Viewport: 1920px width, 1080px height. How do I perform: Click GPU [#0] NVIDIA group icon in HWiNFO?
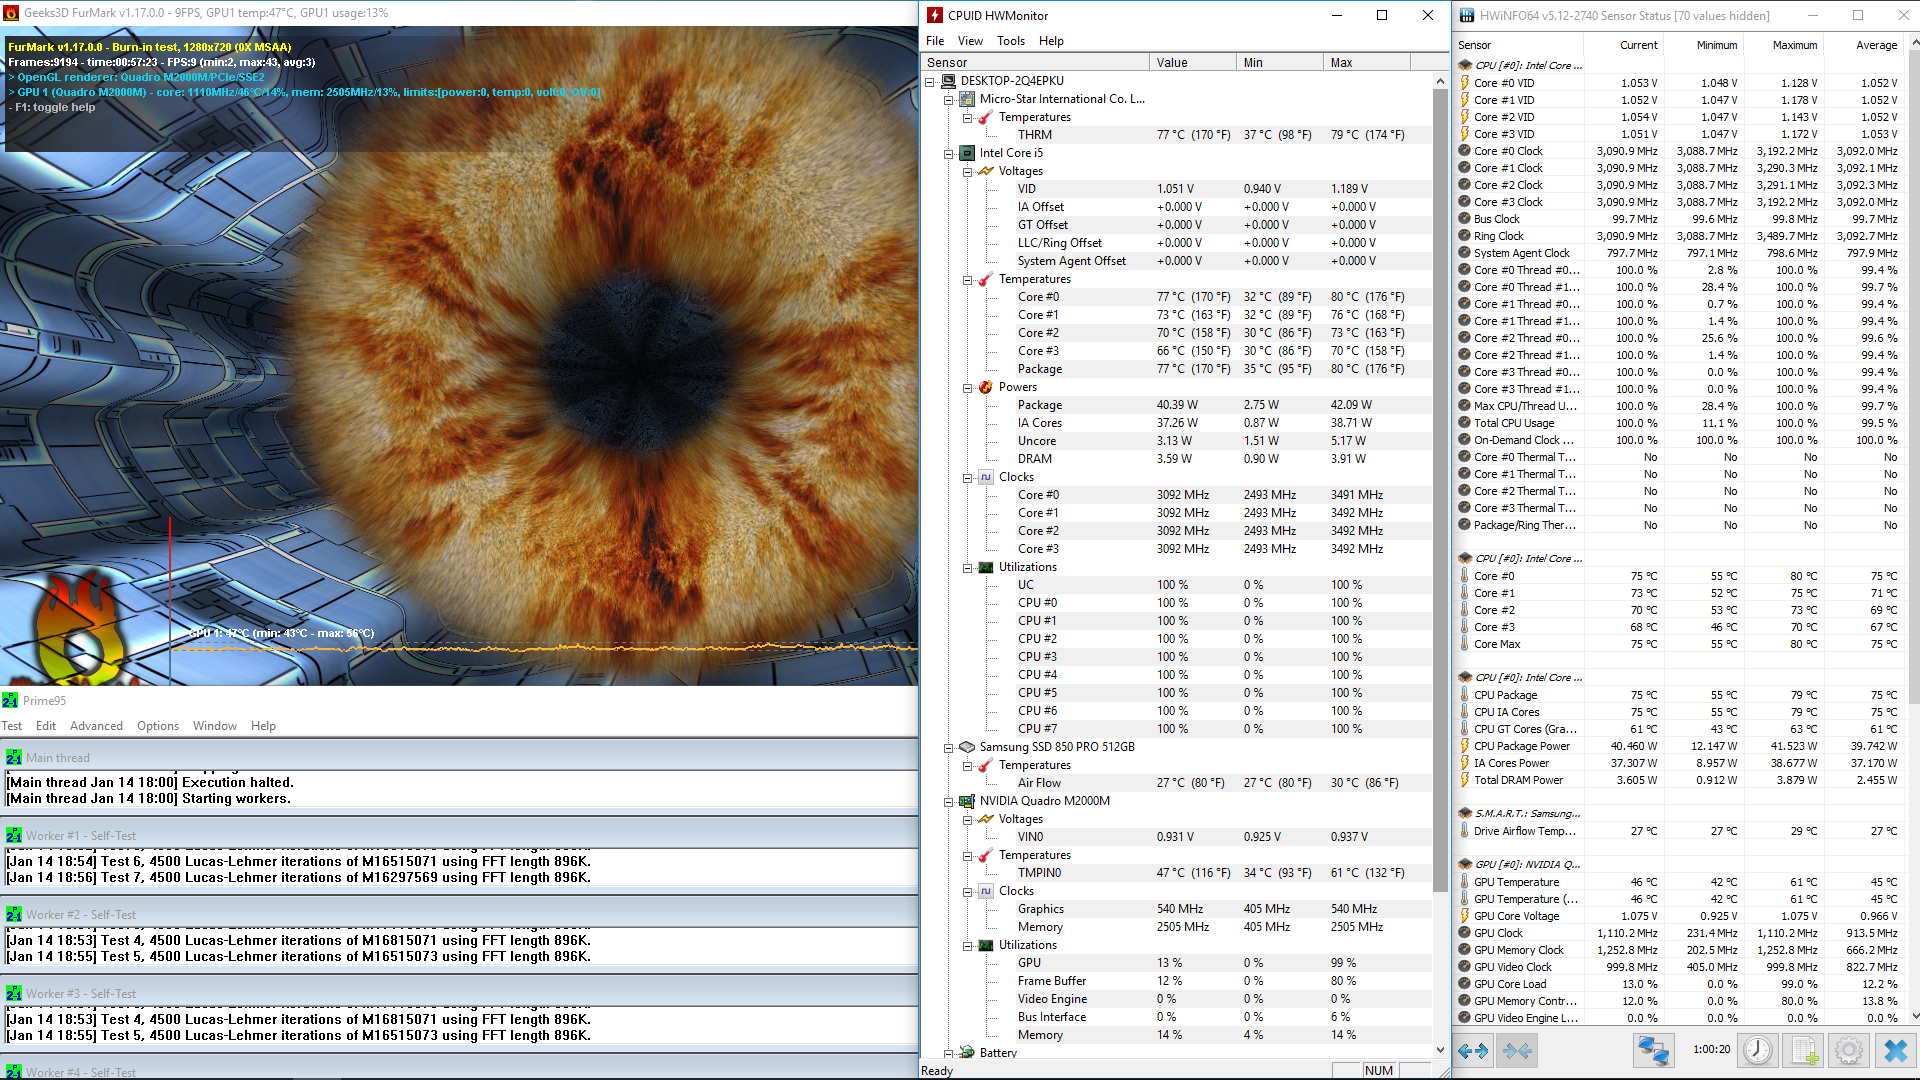[x=1465, y=864]
